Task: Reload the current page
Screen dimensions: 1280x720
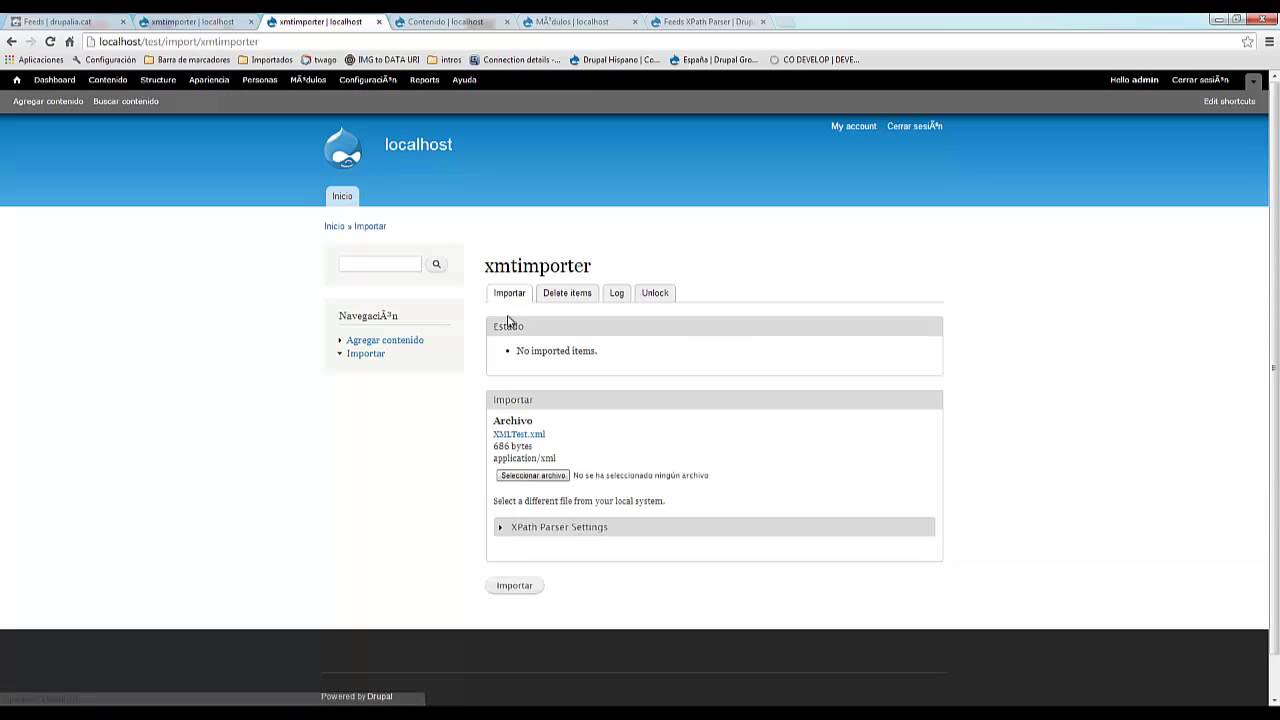Action: (50, 41)
